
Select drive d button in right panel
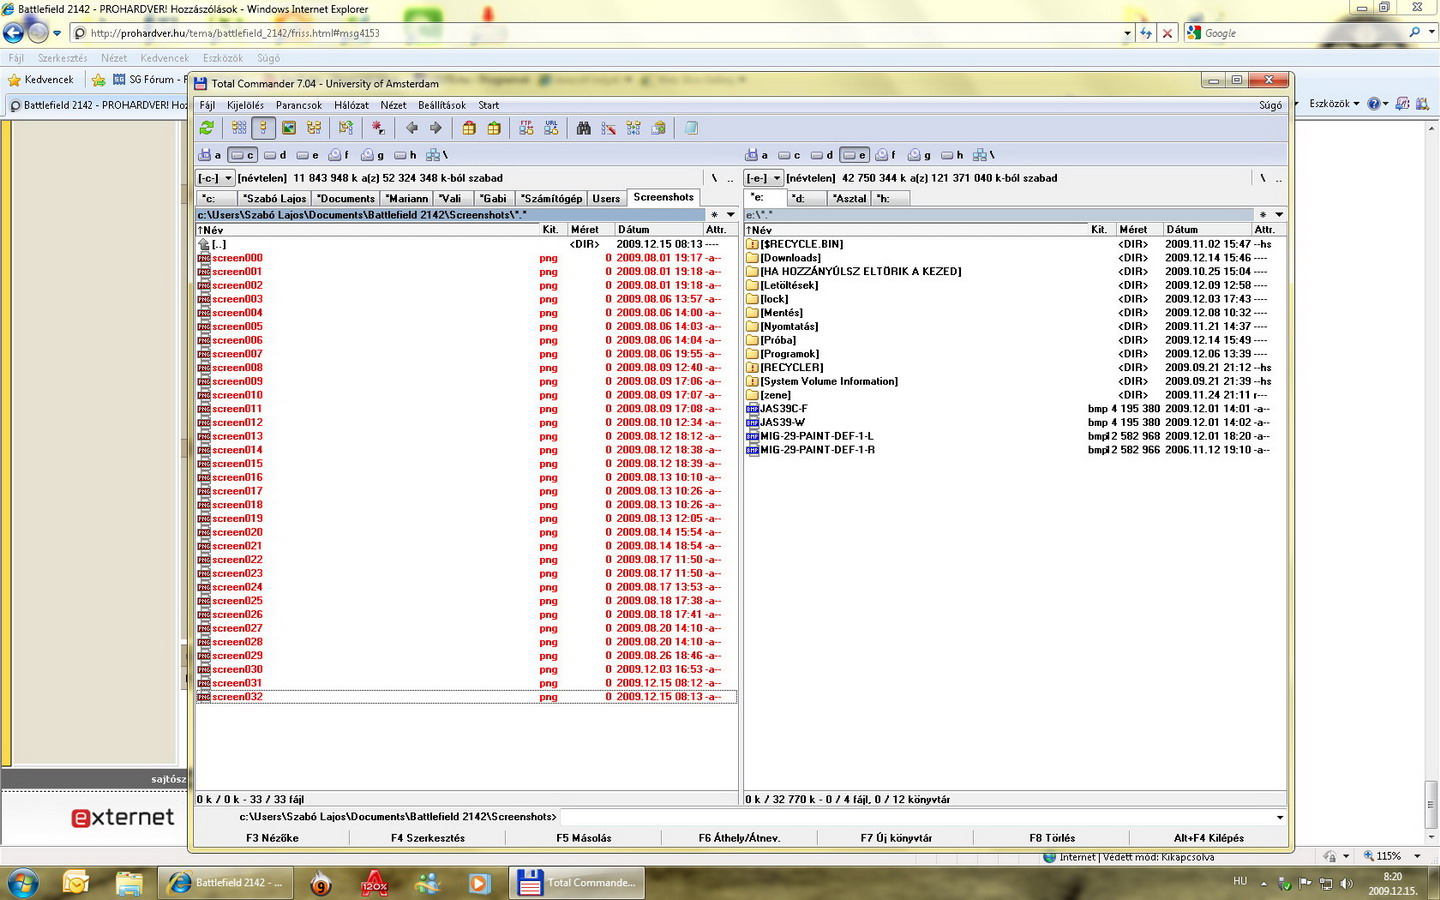pos(822,155)
